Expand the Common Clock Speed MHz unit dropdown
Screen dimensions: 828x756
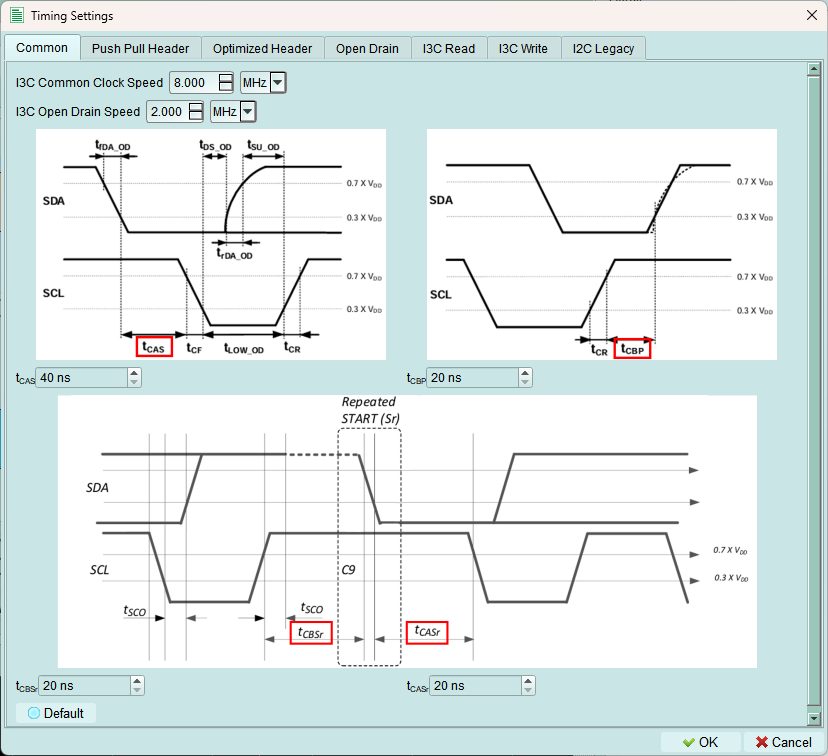[278, 83]
